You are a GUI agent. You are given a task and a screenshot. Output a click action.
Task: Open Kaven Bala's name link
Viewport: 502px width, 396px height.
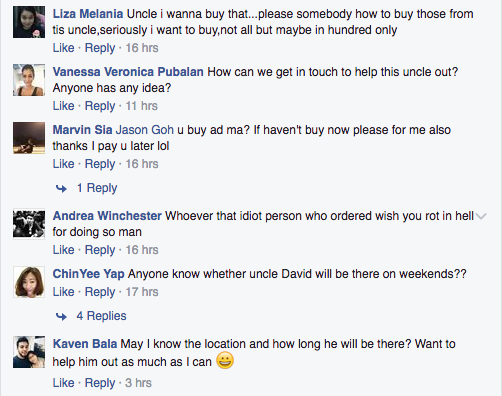[85, 344]
